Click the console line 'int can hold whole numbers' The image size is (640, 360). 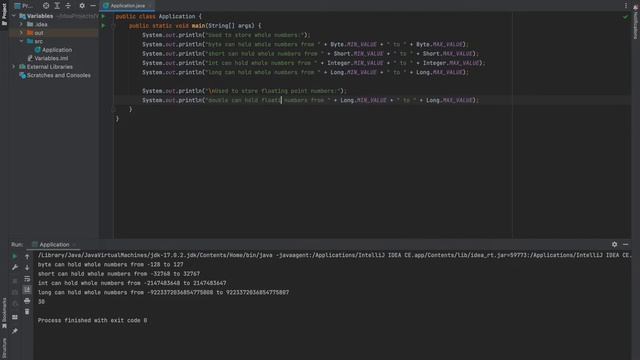[132, 283]
